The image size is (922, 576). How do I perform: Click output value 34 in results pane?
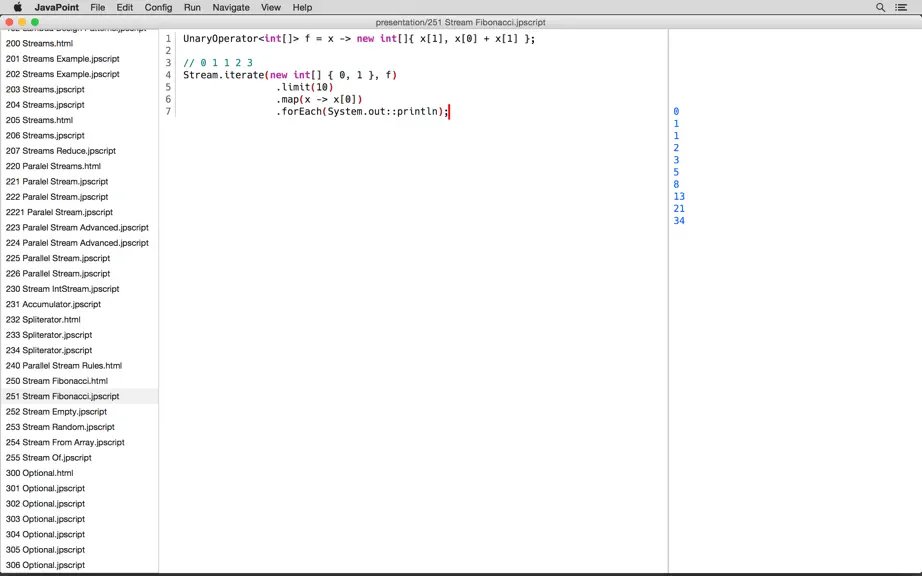[679, 221]
